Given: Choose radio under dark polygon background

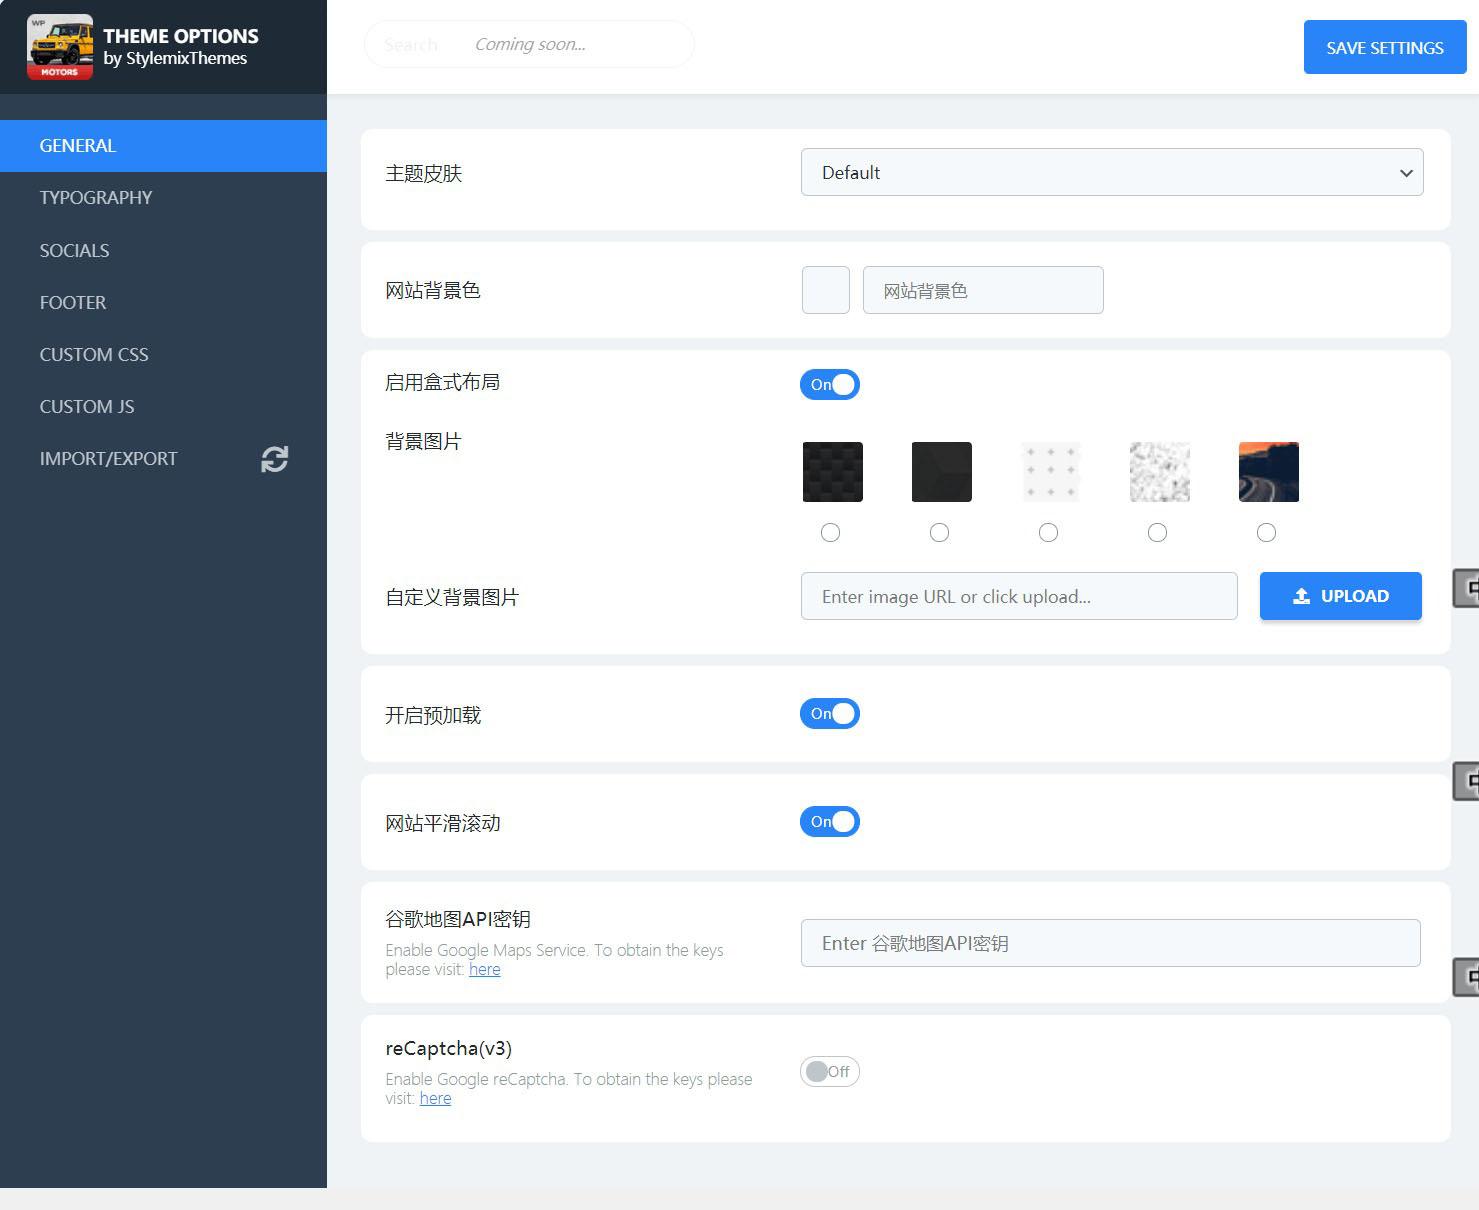Looking at the screenshot, I should point(939,533).
